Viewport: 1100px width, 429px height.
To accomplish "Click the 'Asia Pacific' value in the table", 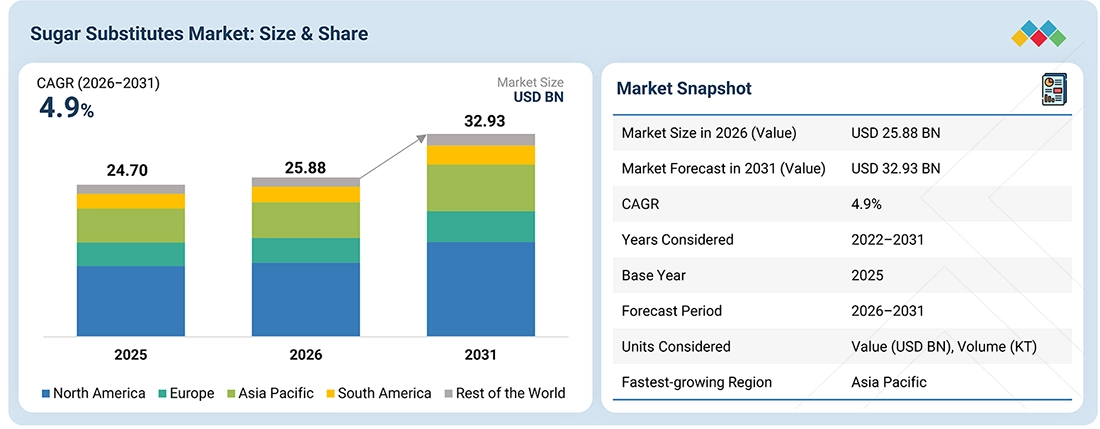I will 889,382.
